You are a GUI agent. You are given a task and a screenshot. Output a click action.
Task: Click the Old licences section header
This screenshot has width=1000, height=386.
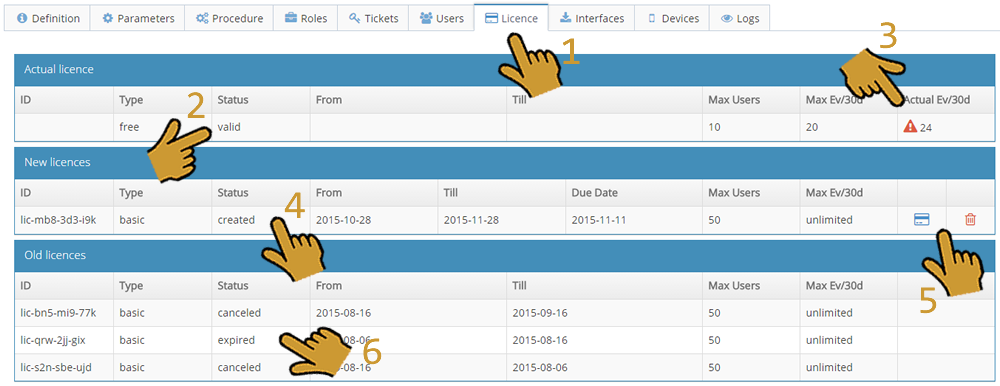(504, 255)
